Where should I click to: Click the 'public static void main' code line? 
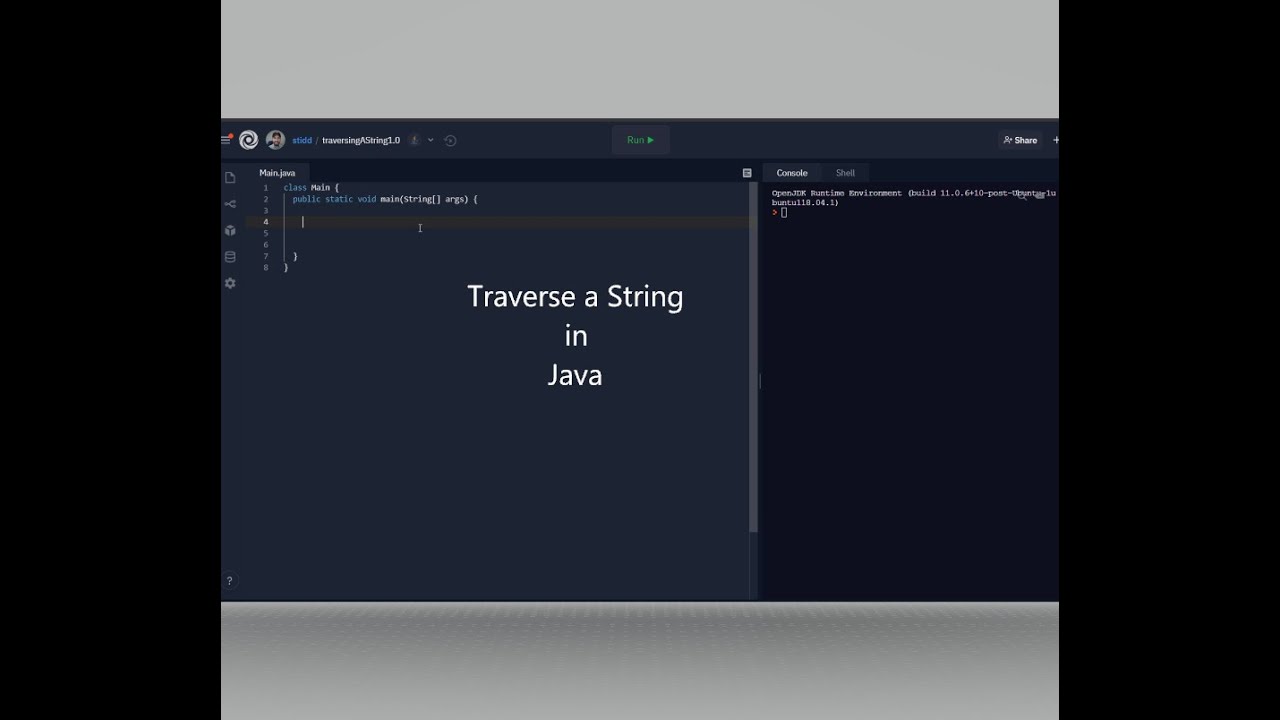click(385, 199)
